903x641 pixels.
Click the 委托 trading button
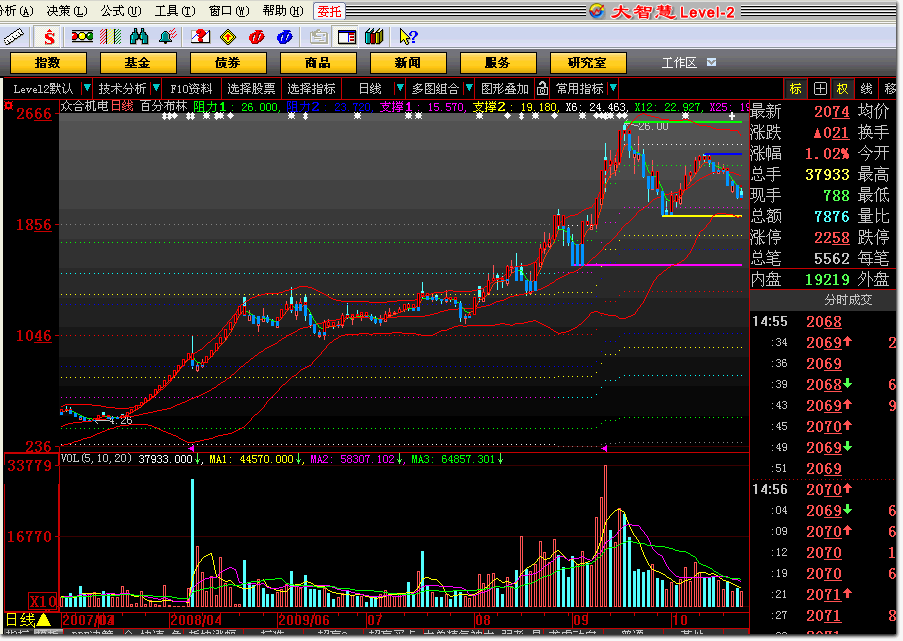(x=329, y=12)
